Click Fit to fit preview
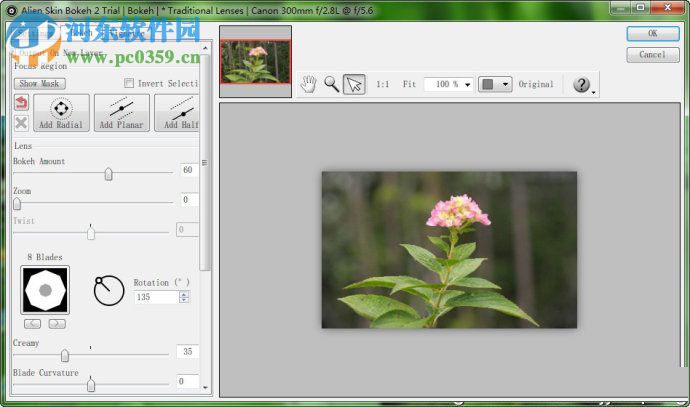Screen dimensions: 690x407 [409, 84]
